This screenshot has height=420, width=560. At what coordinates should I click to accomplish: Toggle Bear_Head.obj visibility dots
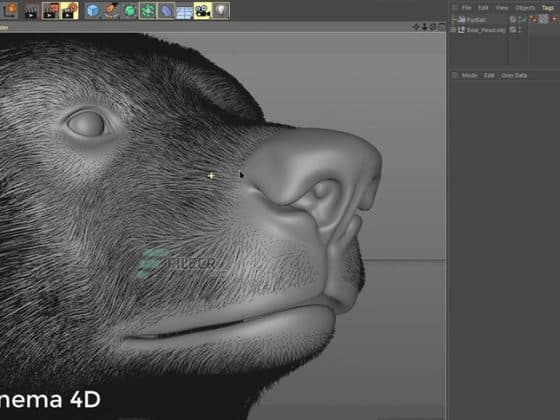[x=519, y=30]
